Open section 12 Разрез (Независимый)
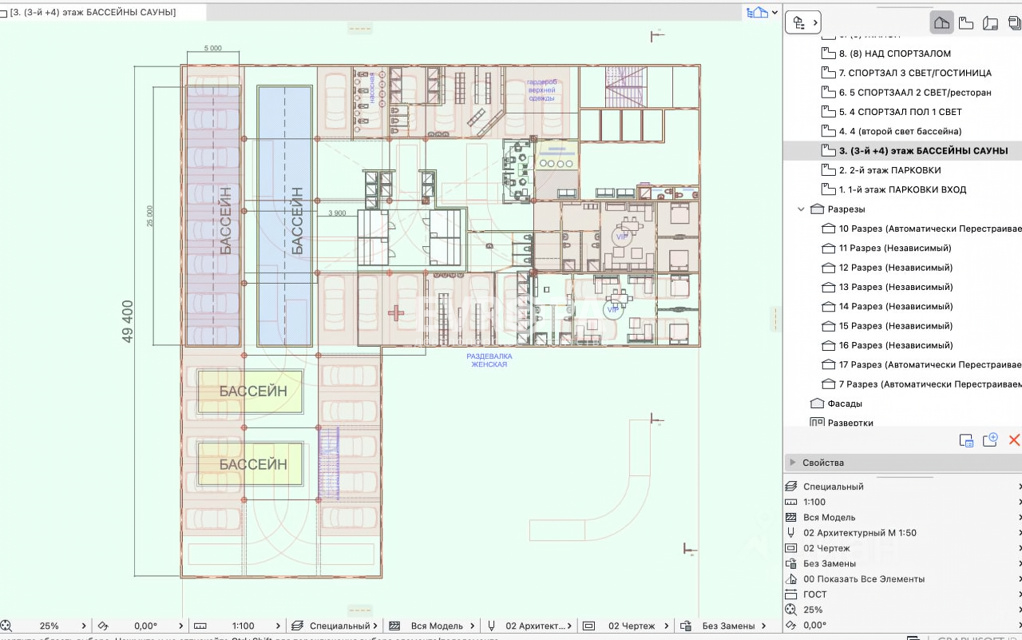 click(894, 267)
